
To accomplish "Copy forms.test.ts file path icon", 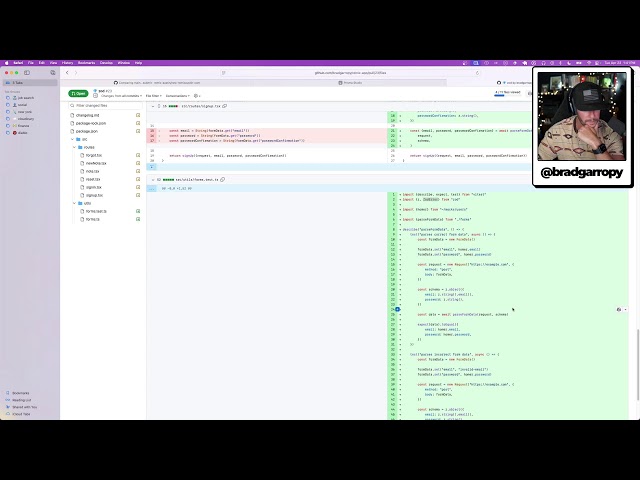I will point(222,180).
